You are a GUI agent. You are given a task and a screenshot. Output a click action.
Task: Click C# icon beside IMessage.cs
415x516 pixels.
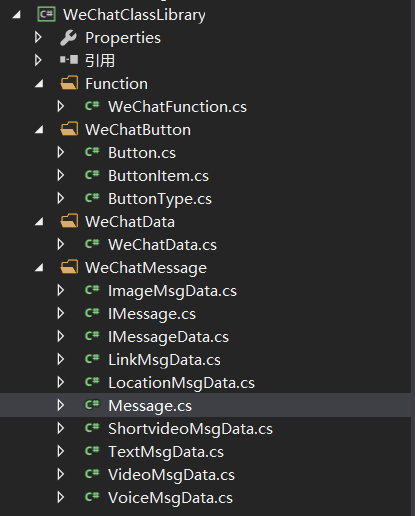coord(92,313)
